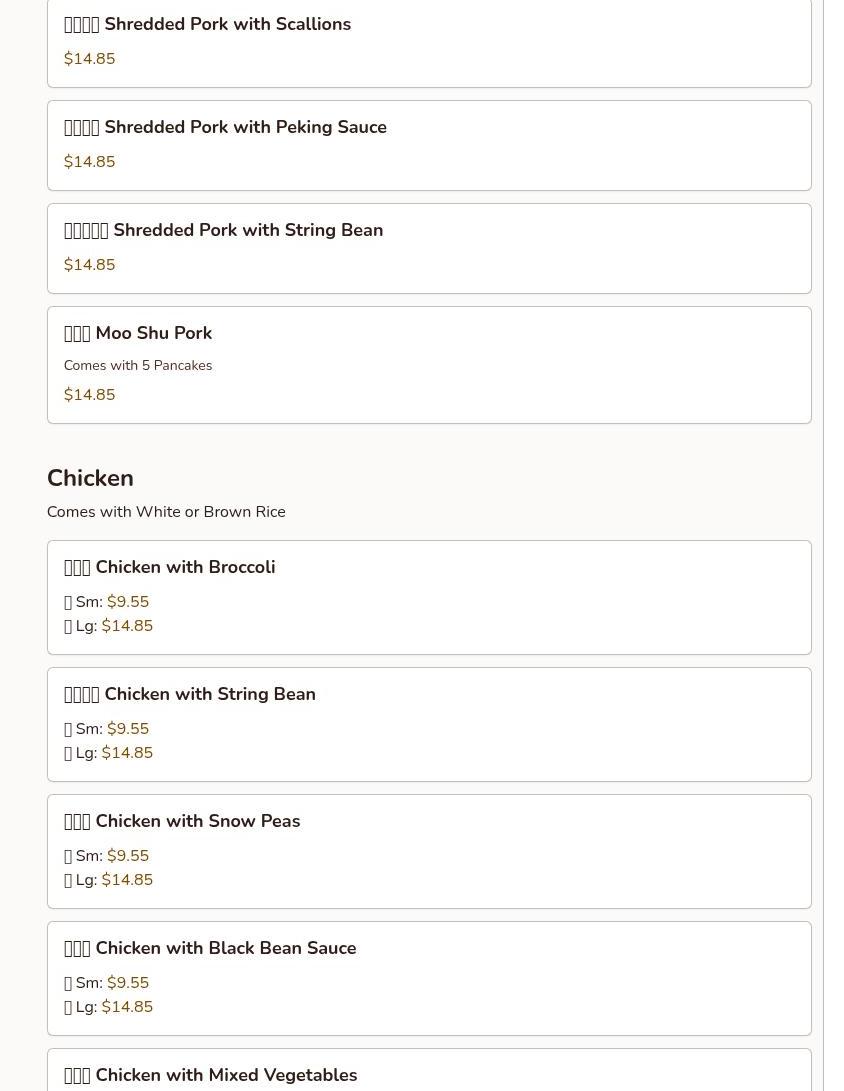Click the 'Comes with White or Brown Rice' note
The height and width of the screenshot is (1091, 844).
click(x=166, y=512)
